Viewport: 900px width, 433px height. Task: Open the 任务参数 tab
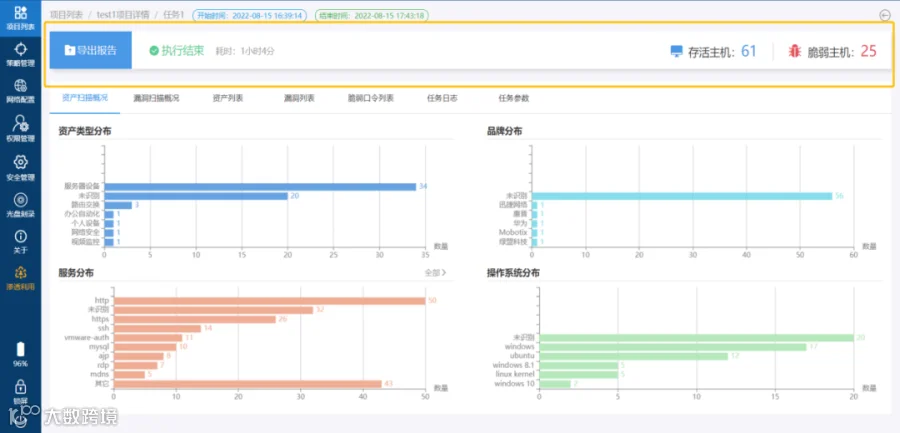pyautogui.click(x=514, y=98)
